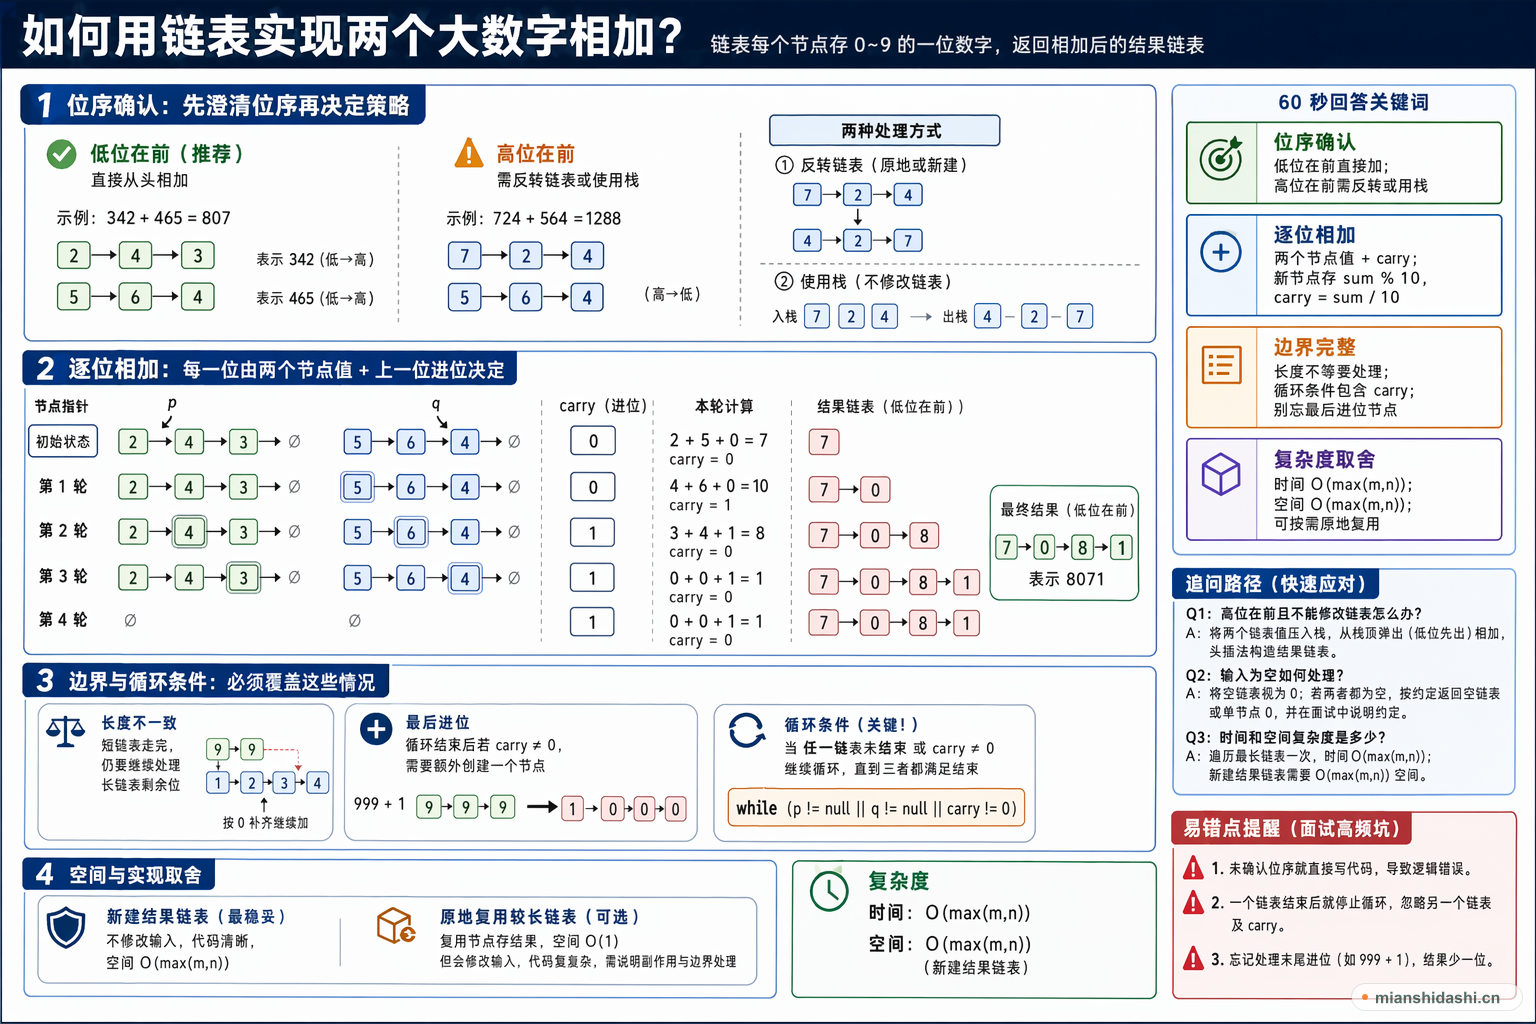The height and width of the screenshot is (1024, 1536).
Task: Click the balance scale icon beside 长度不一致
Action: 66,732
